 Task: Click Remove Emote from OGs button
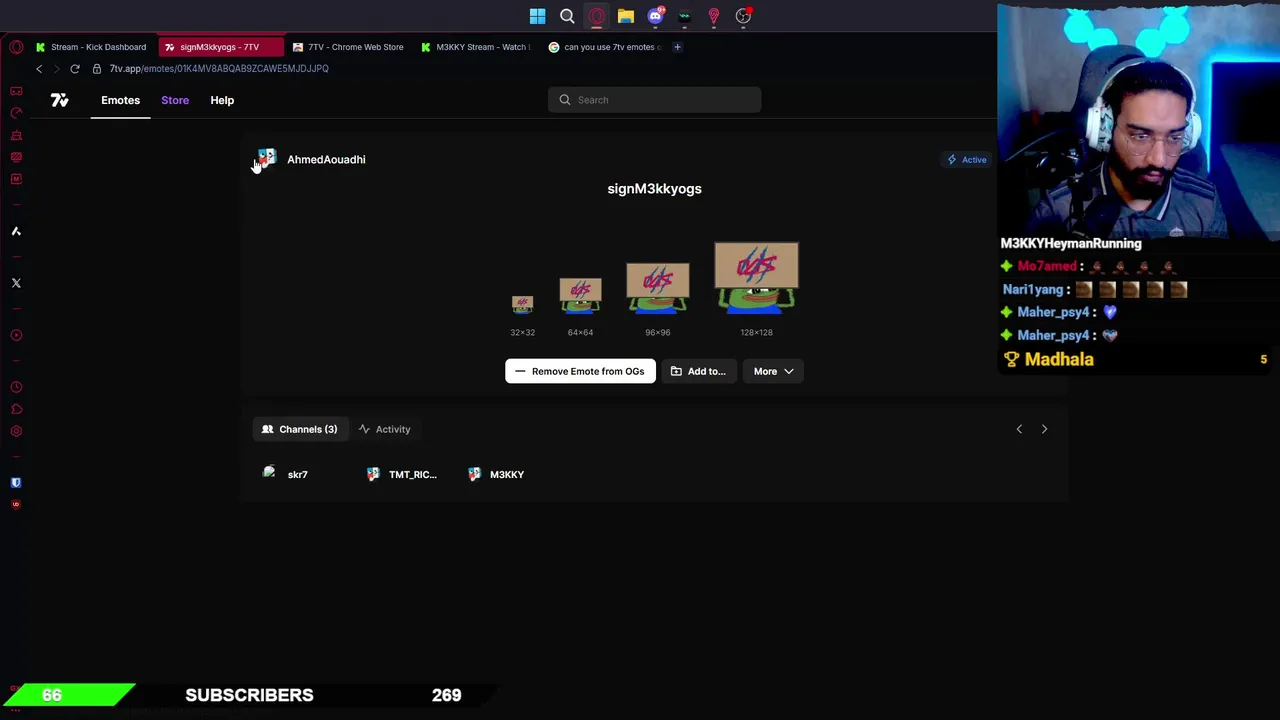(580, 371)
